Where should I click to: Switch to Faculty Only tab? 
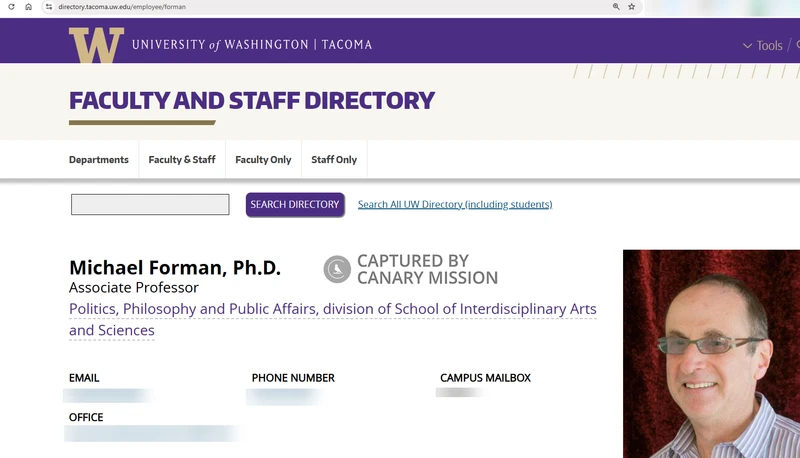[x=263, y=160]
